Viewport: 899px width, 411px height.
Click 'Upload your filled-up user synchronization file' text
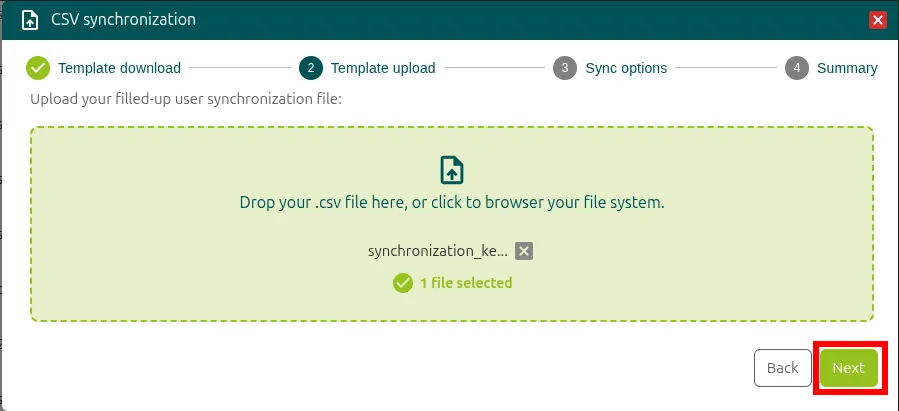click(186, 99)
